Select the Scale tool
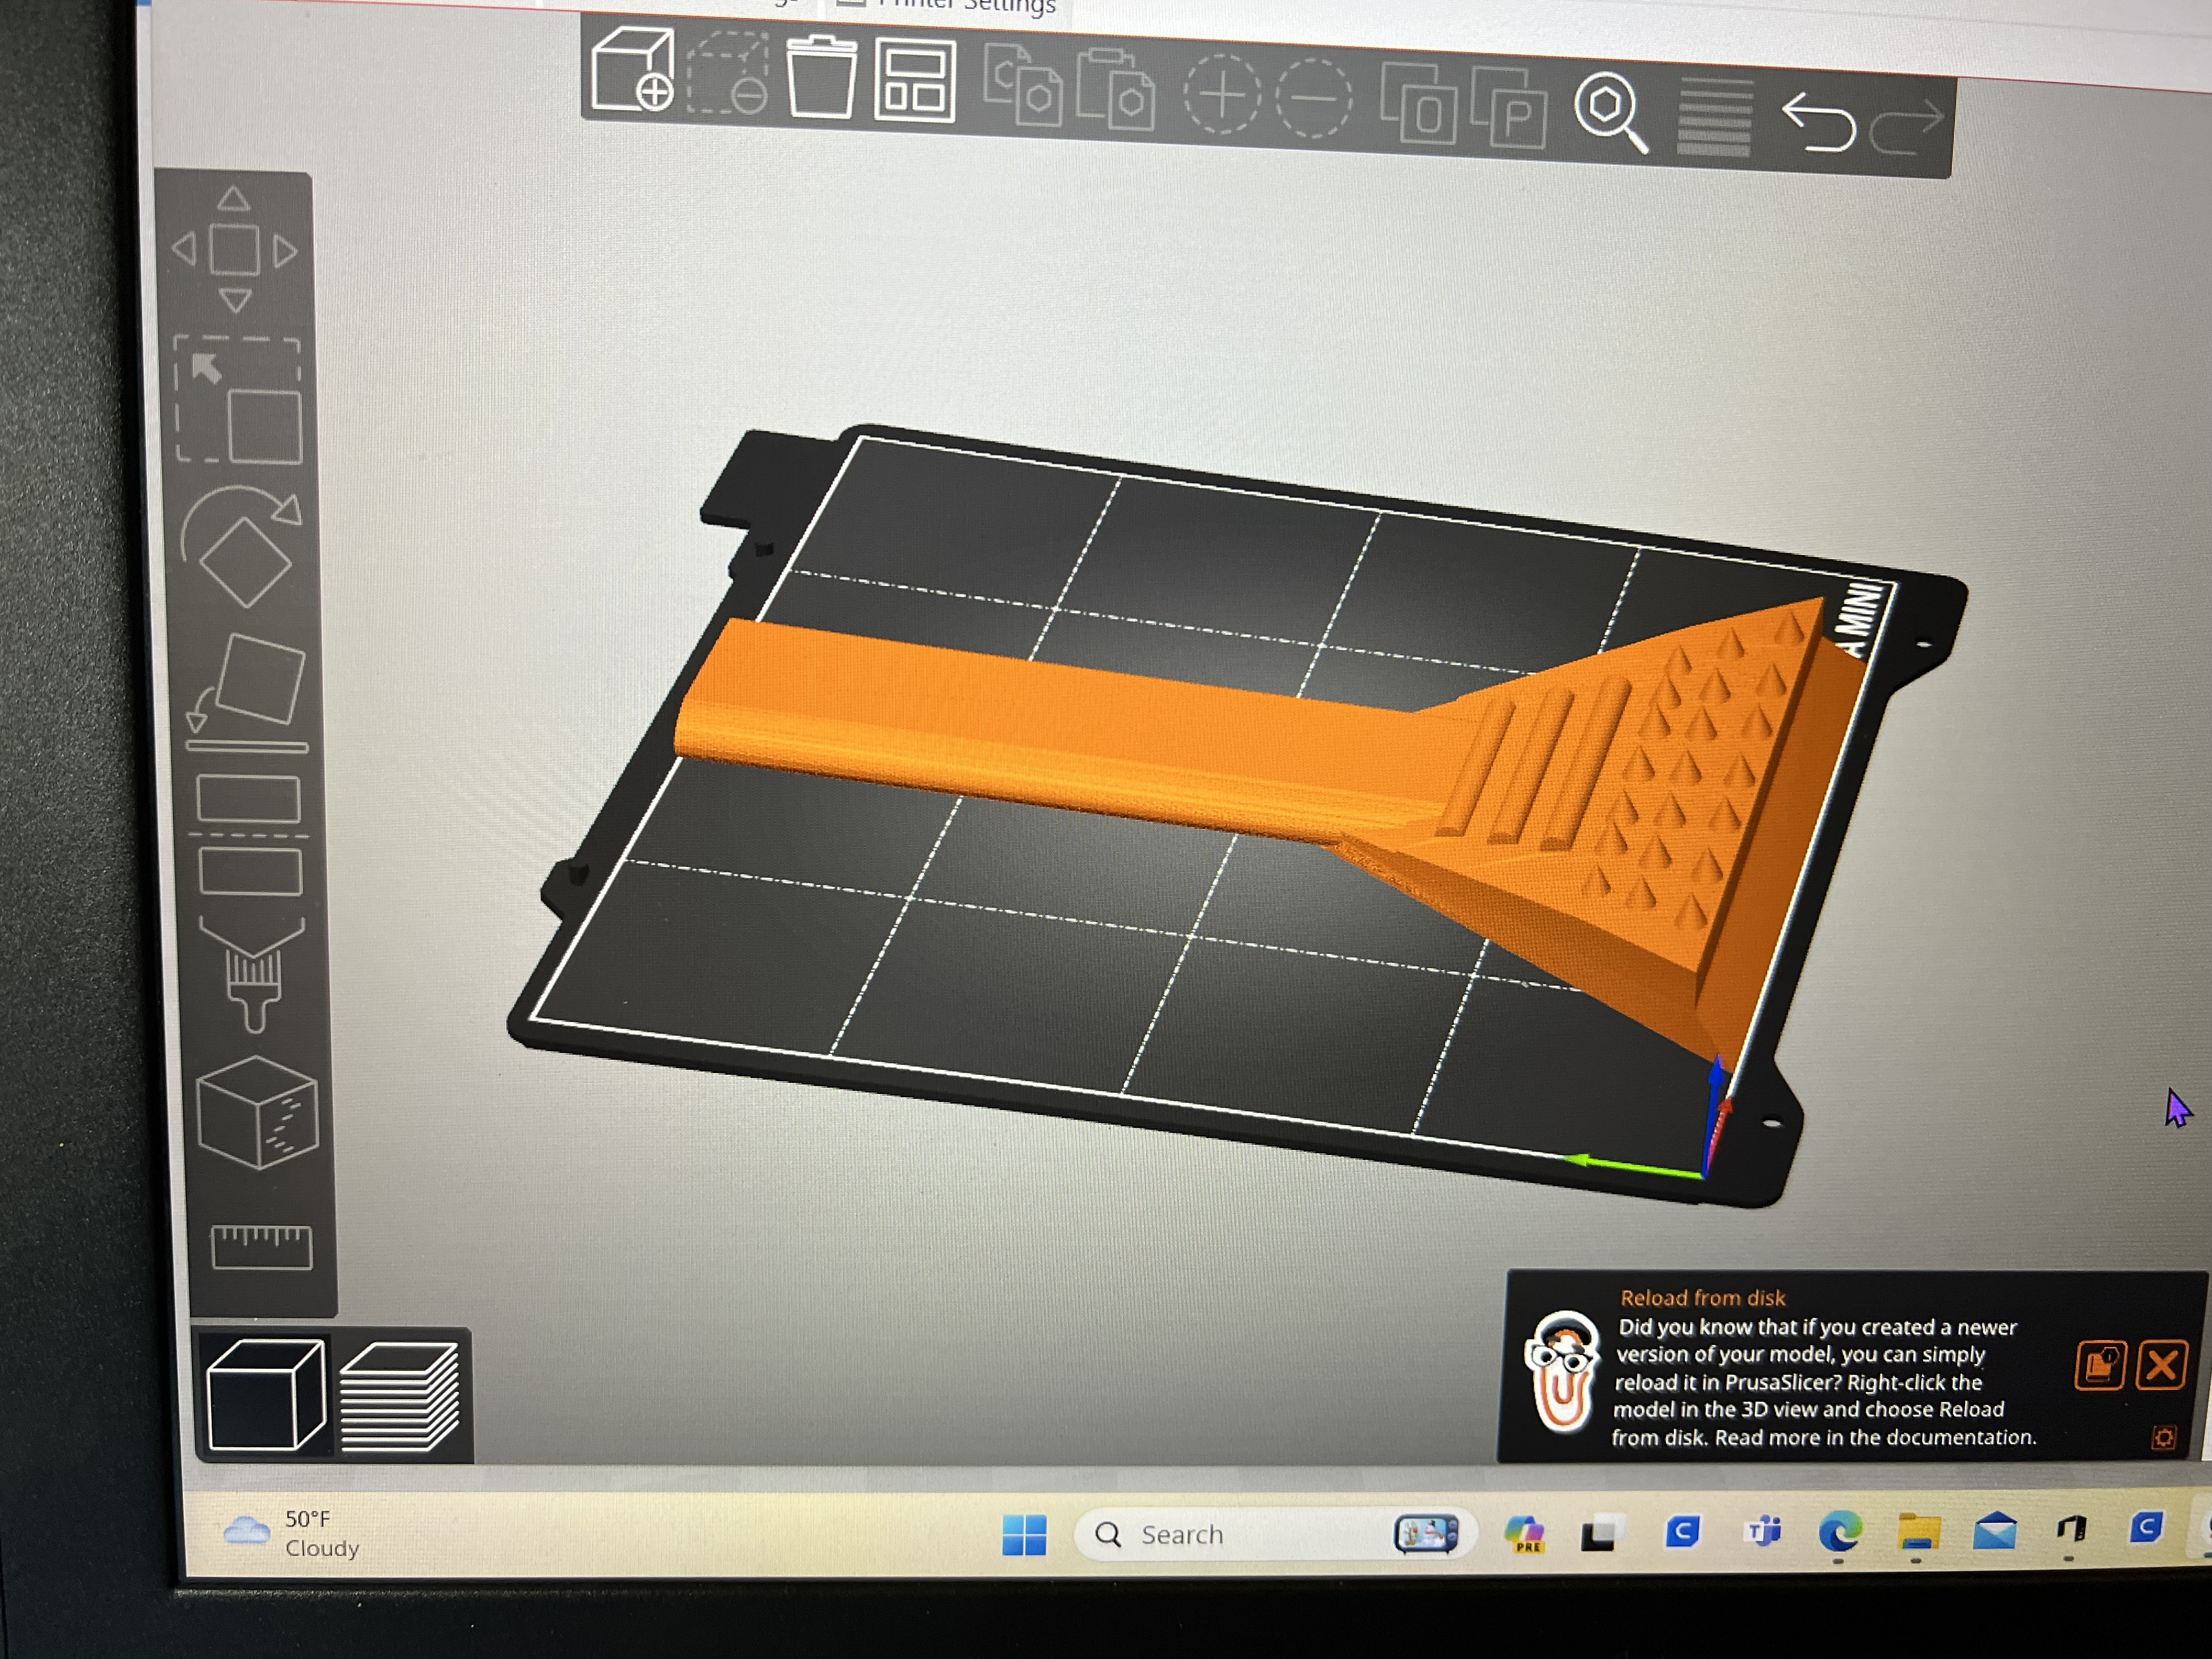This screenshot has width=2212, height=1659. click(239, 399)
